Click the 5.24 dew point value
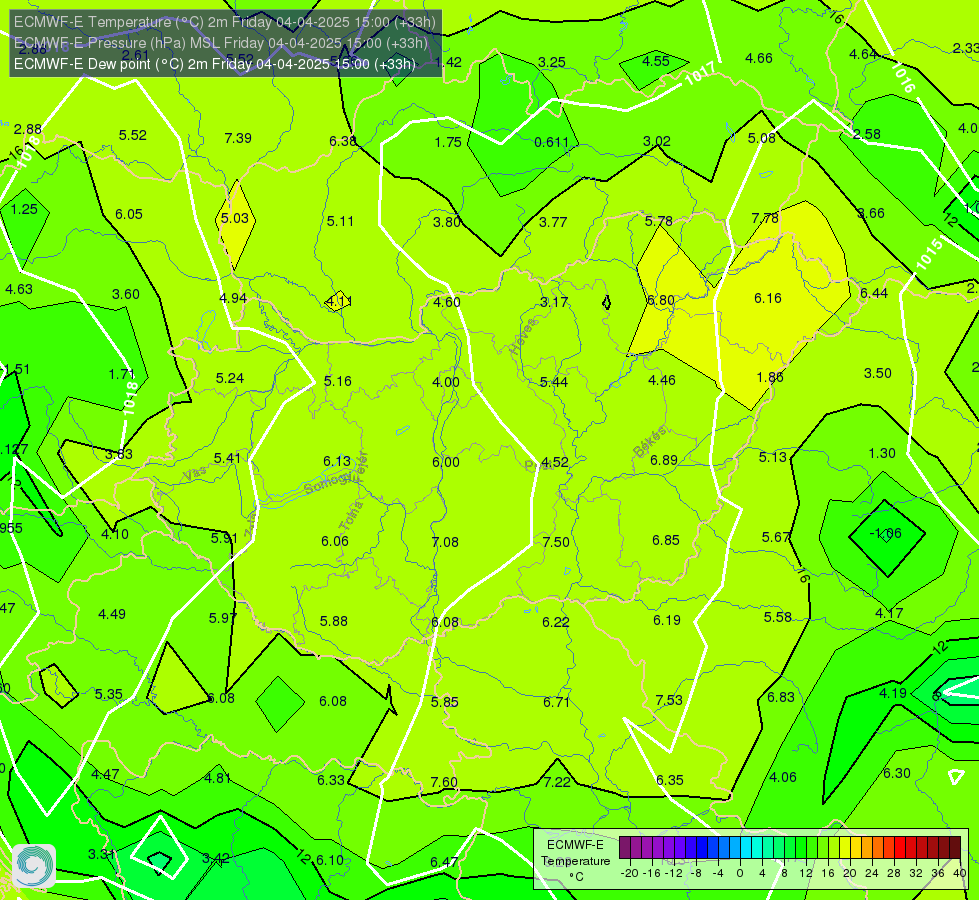Screen dimensions: 979x900 point(230,378)
